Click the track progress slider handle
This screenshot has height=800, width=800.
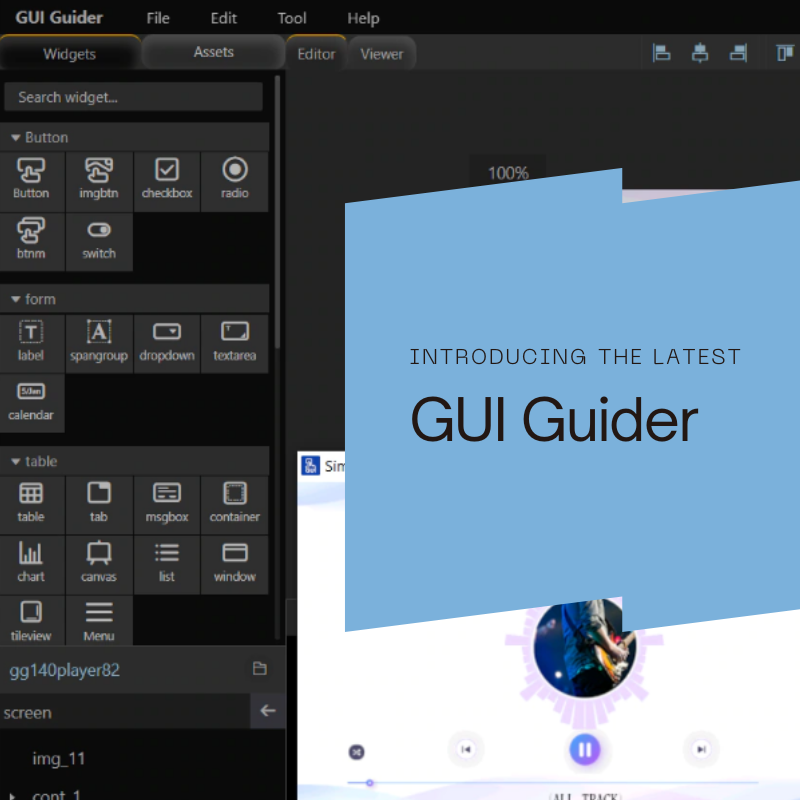point(370,782)
